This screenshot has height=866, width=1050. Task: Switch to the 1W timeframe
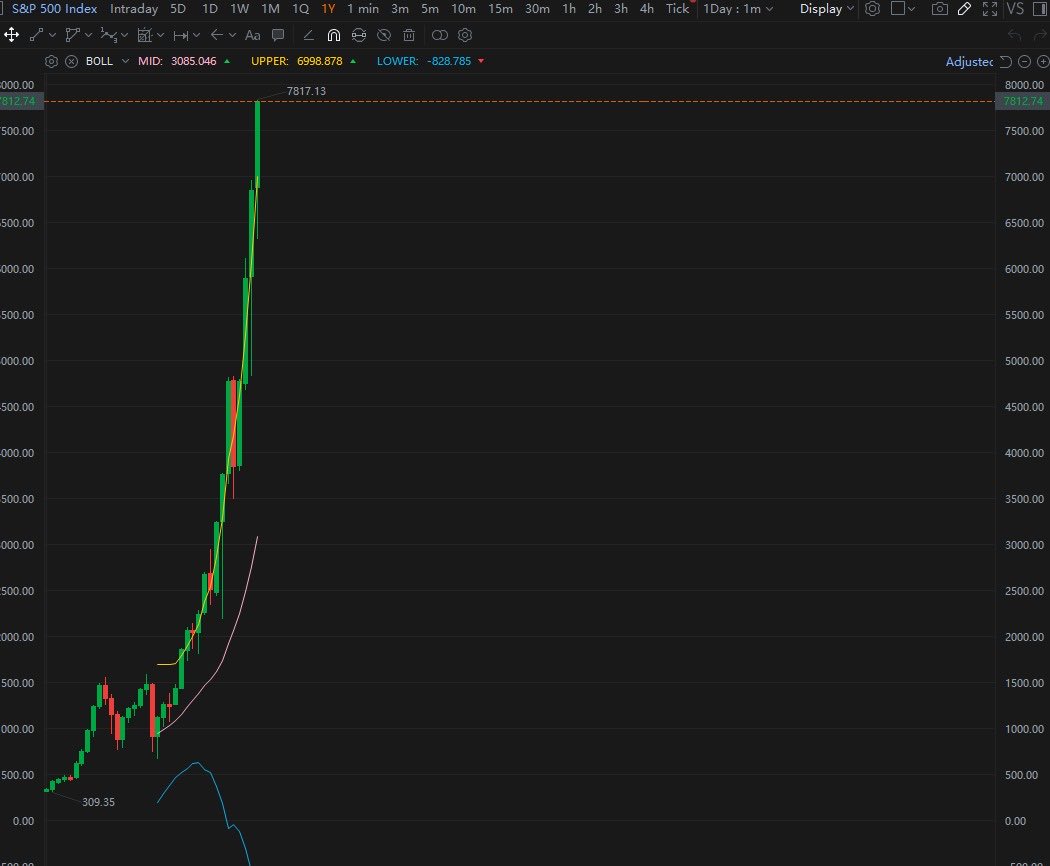pyautogui.click(x=239, y=9)
